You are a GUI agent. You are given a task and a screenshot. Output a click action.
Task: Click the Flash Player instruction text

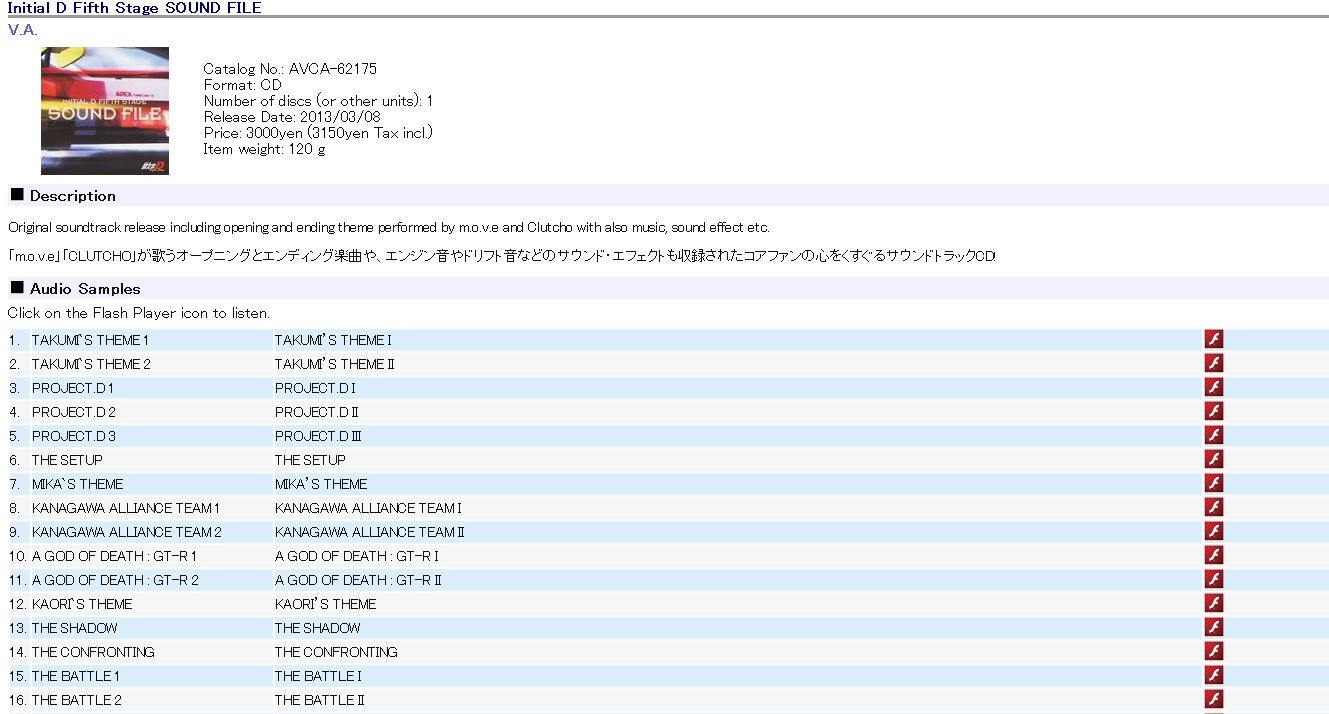[139, 313]
